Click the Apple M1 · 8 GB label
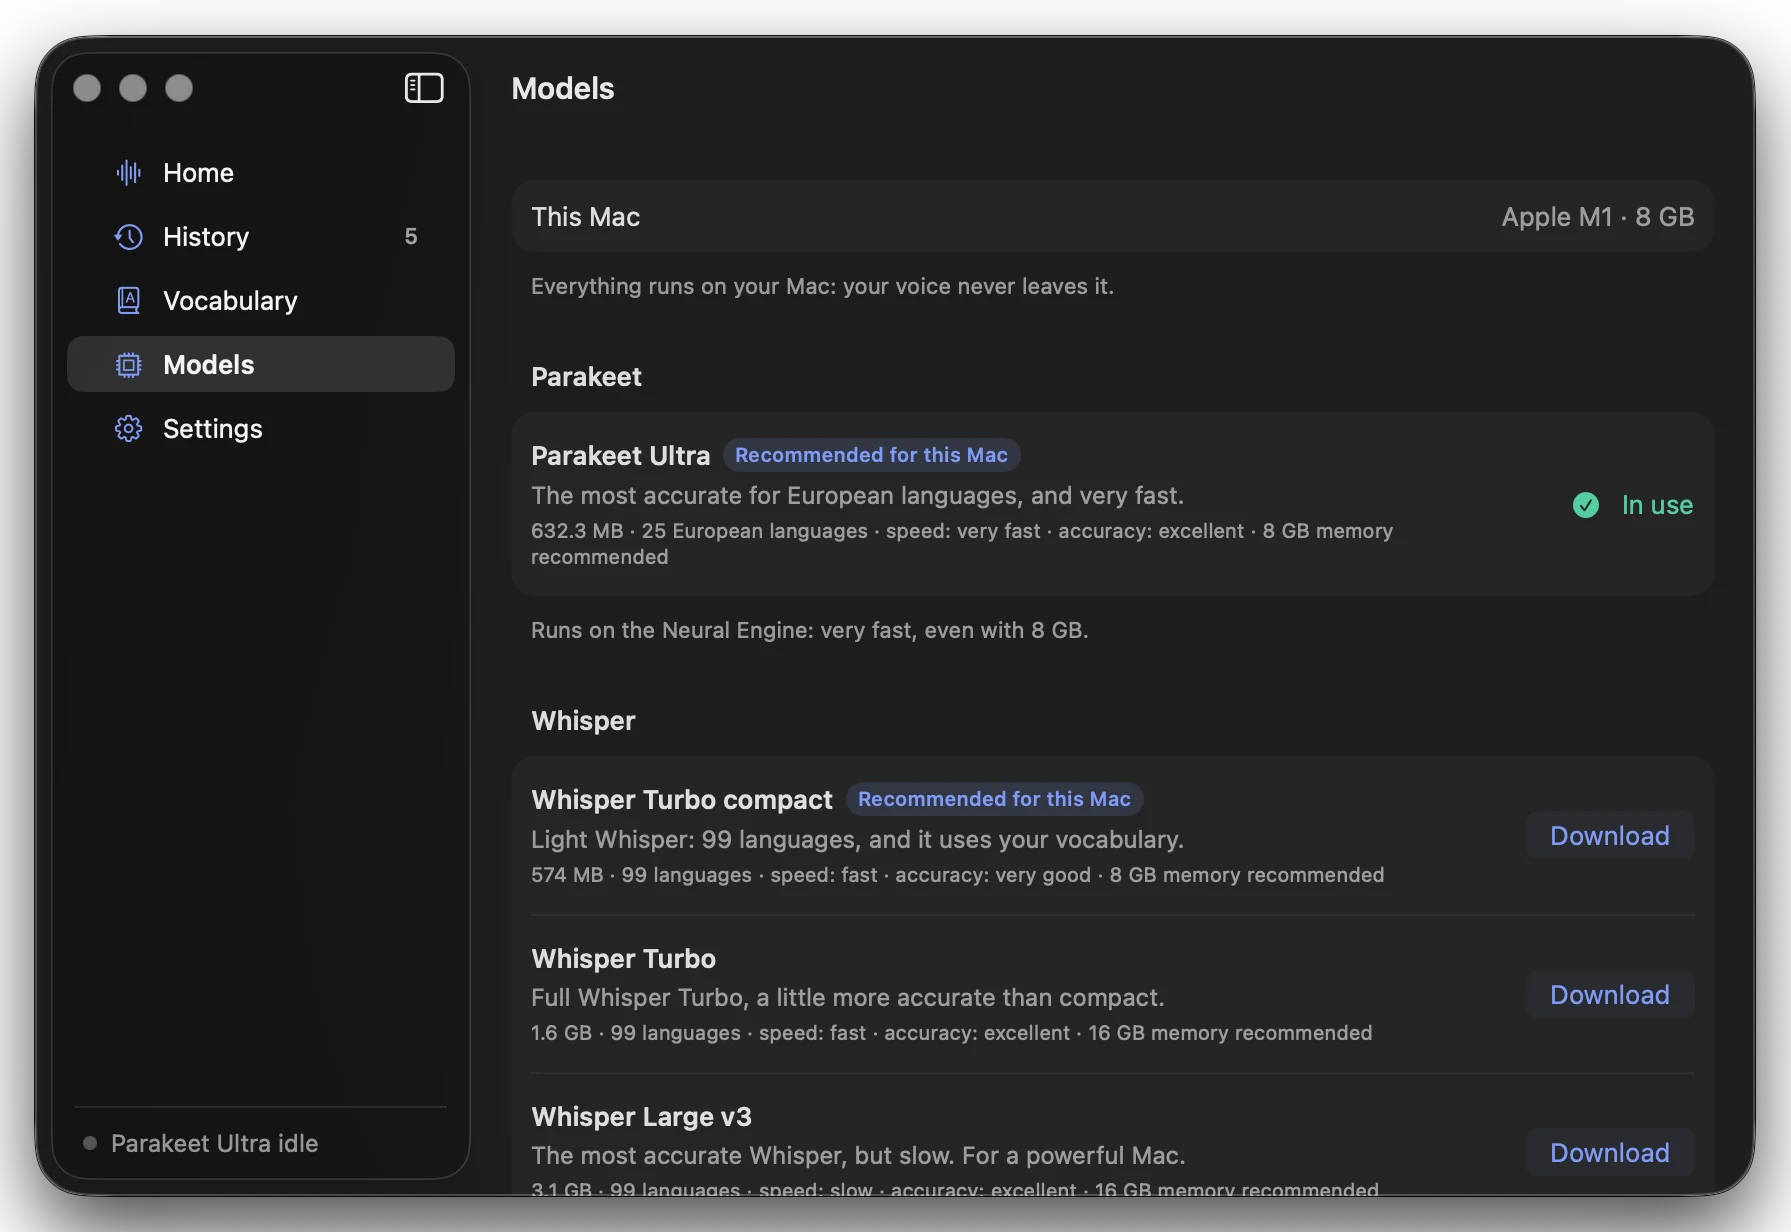 tap(1598, 217)
